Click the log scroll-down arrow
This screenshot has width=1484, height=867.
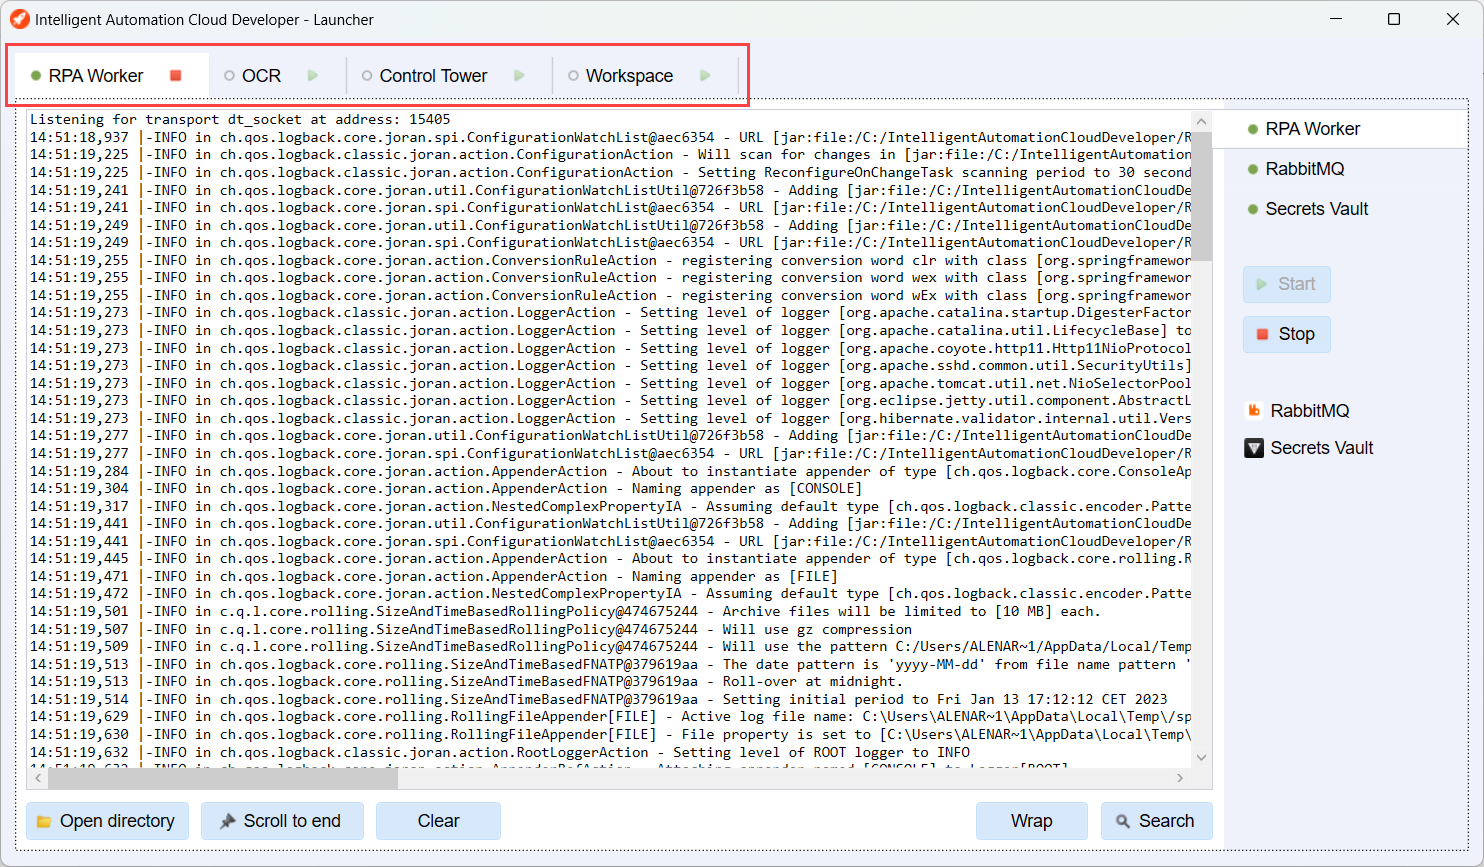tap(1202, 758)
